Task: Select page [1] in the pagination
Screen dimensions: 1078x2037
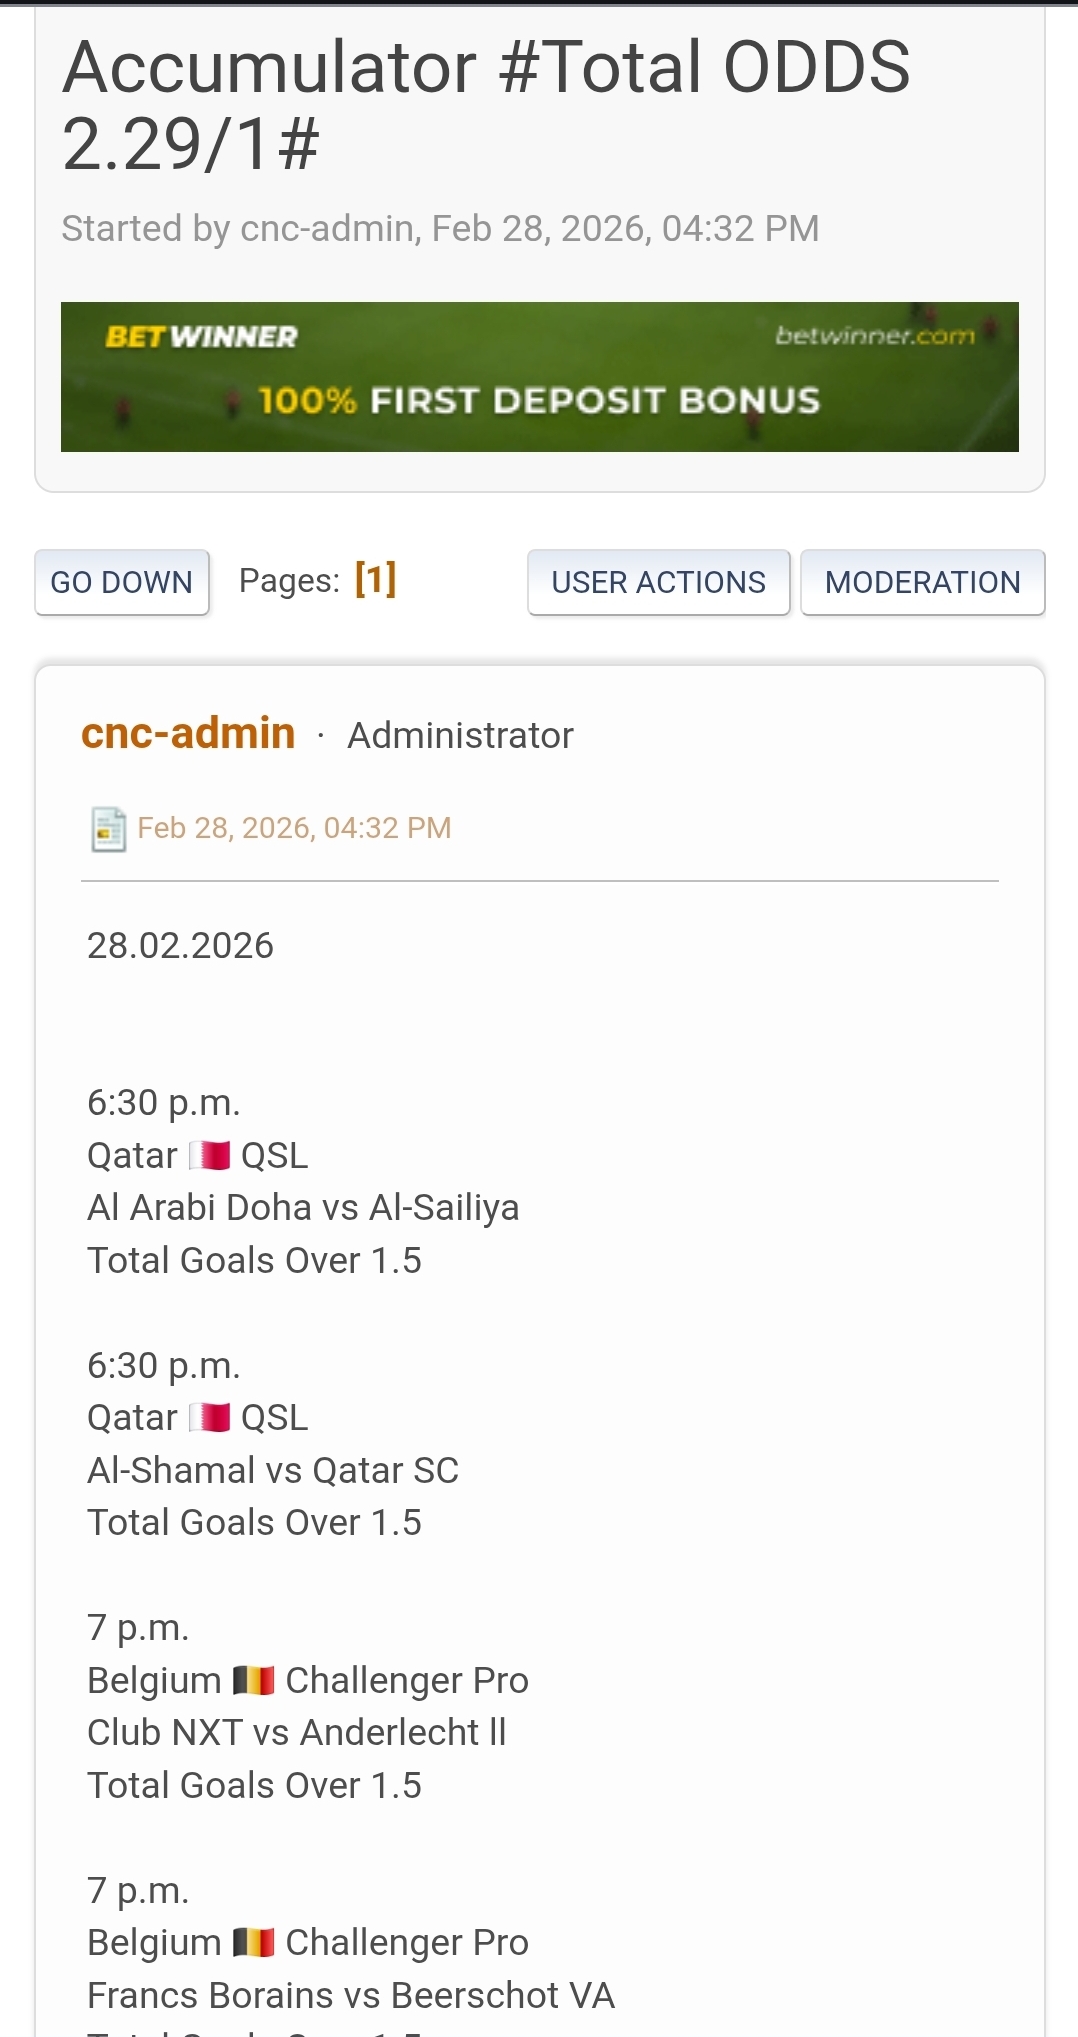Action: 376,580
